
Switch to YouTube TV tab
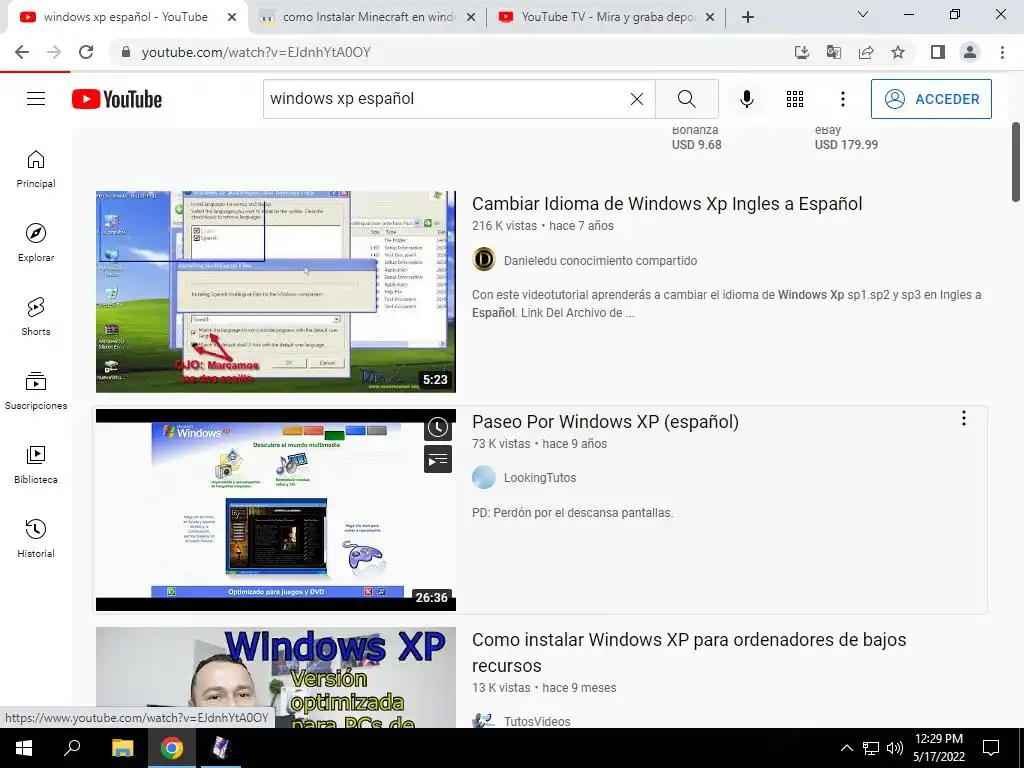(607, 18)
